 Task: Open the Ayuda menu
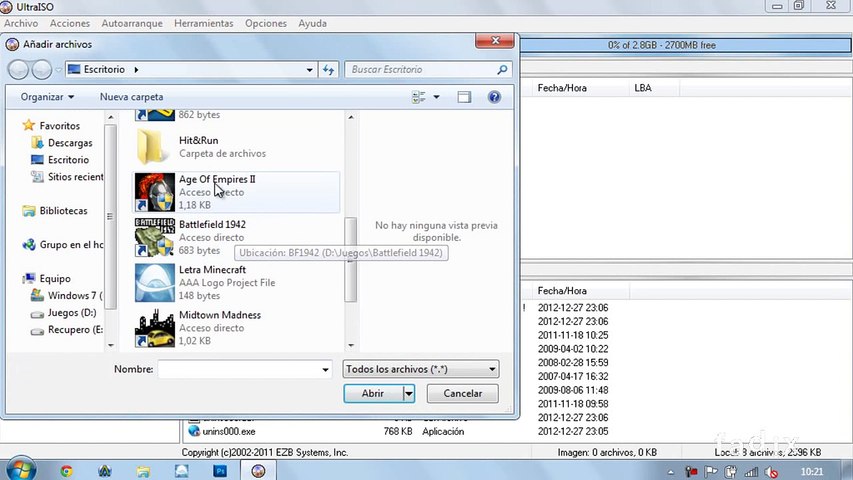(x=312, y=23)
